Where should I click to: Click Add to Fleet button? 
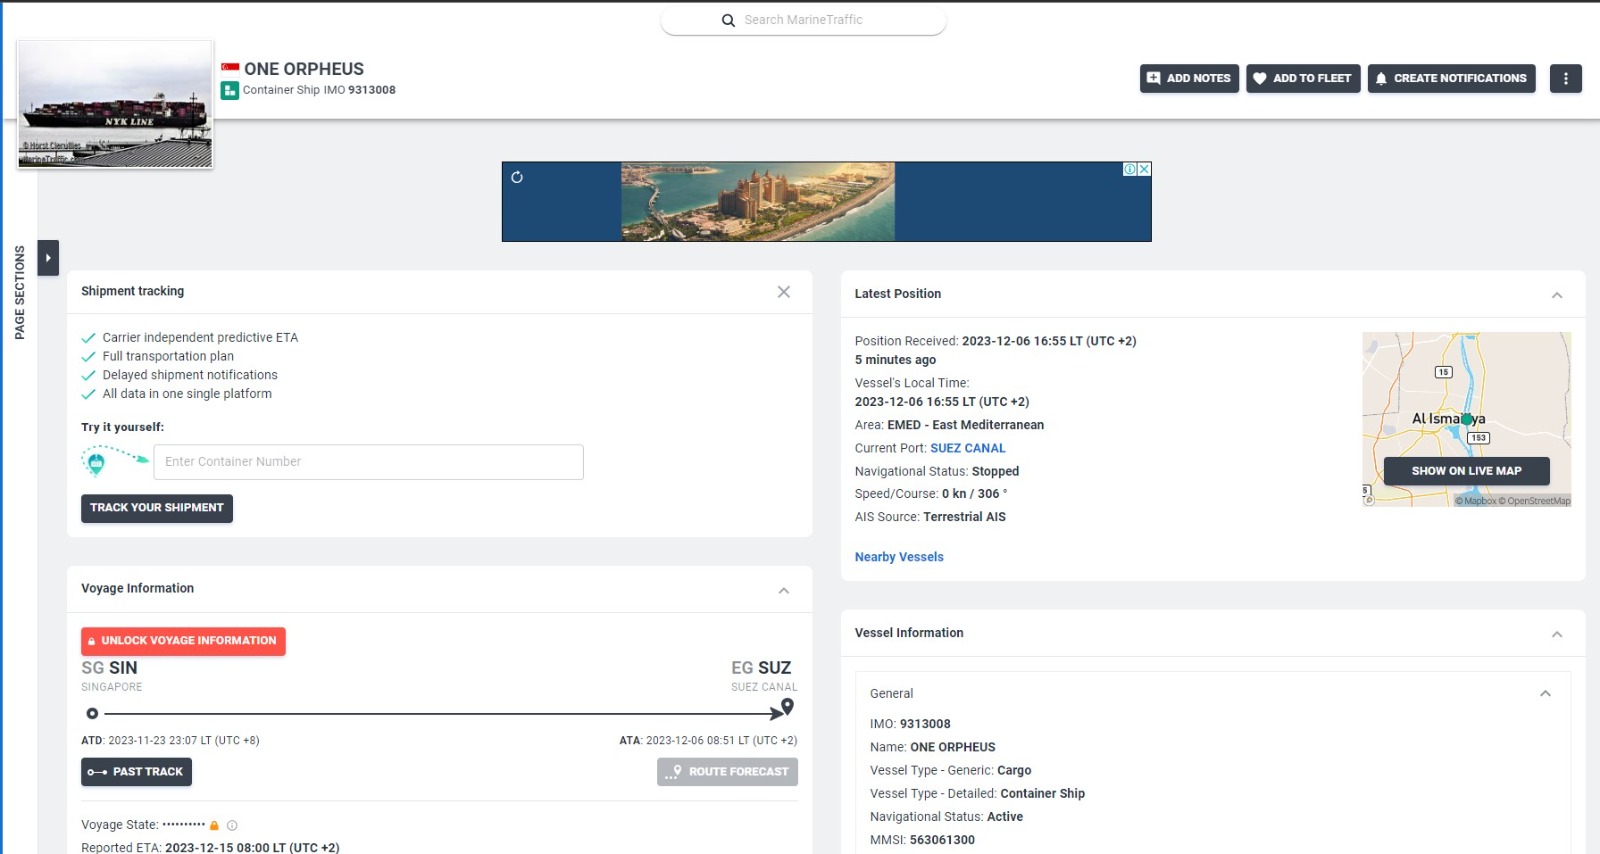pyautogui.click(x=1302, y=78)
